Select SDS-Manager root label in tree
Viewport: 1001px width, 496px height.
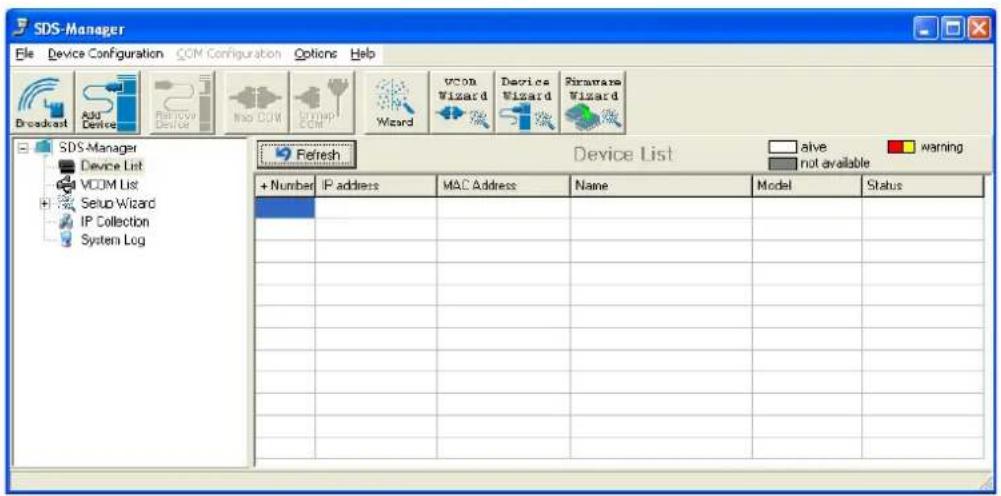point(98,148)
